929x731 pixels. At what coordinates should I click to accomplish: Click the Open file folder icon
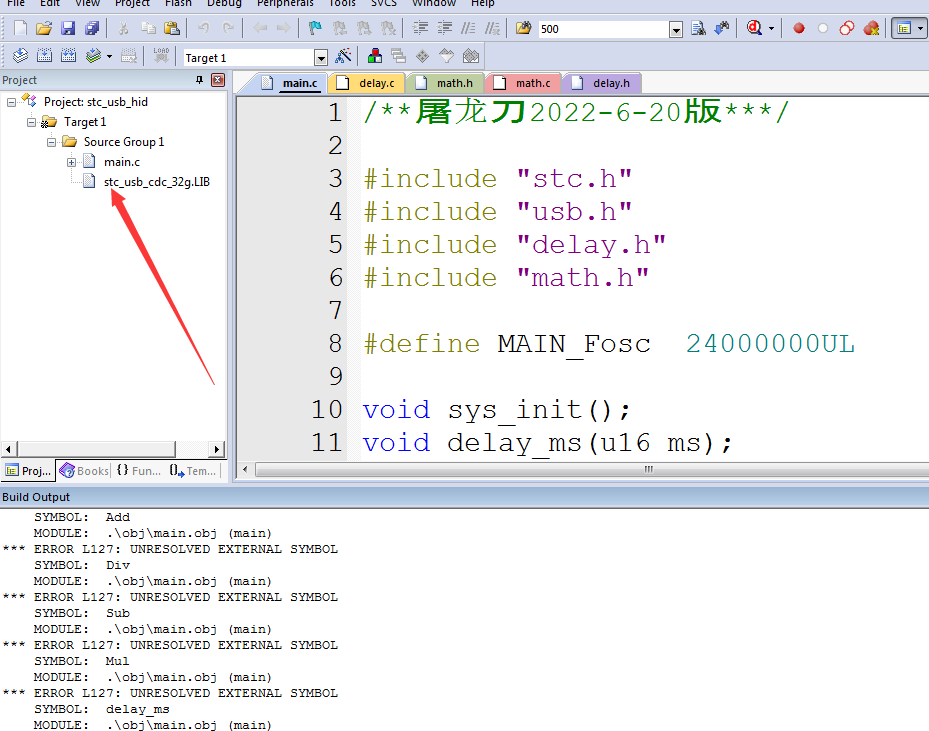point(44,29)
